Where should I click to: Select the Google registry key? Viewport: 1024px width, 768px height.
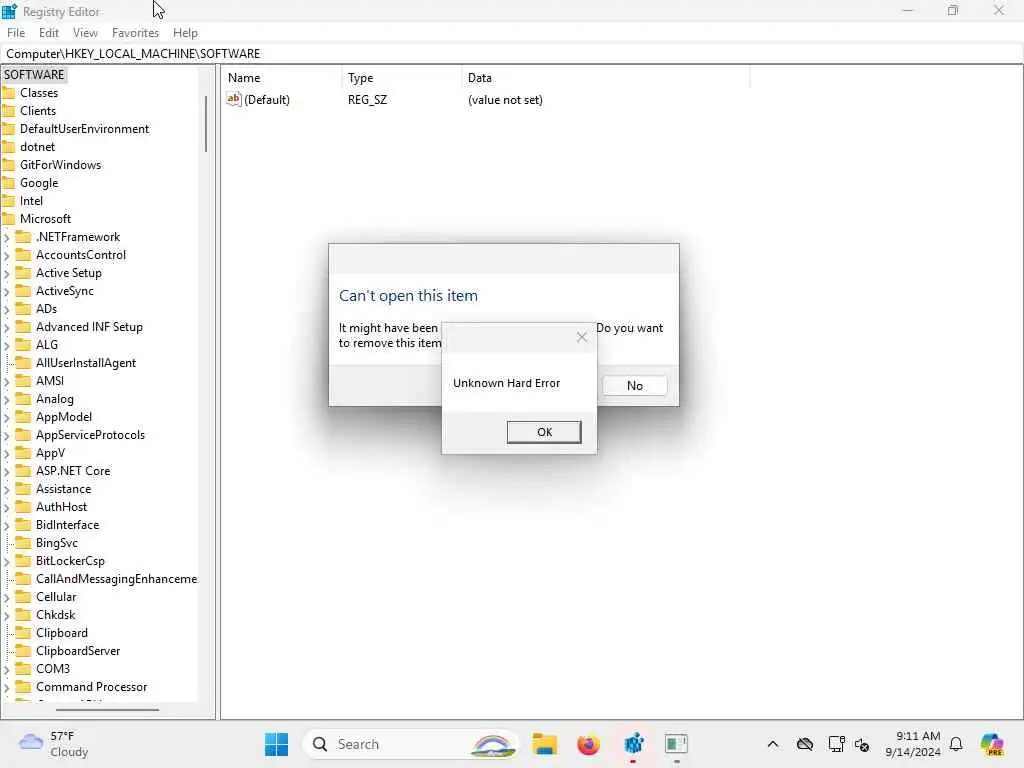[x=39, y=183]
